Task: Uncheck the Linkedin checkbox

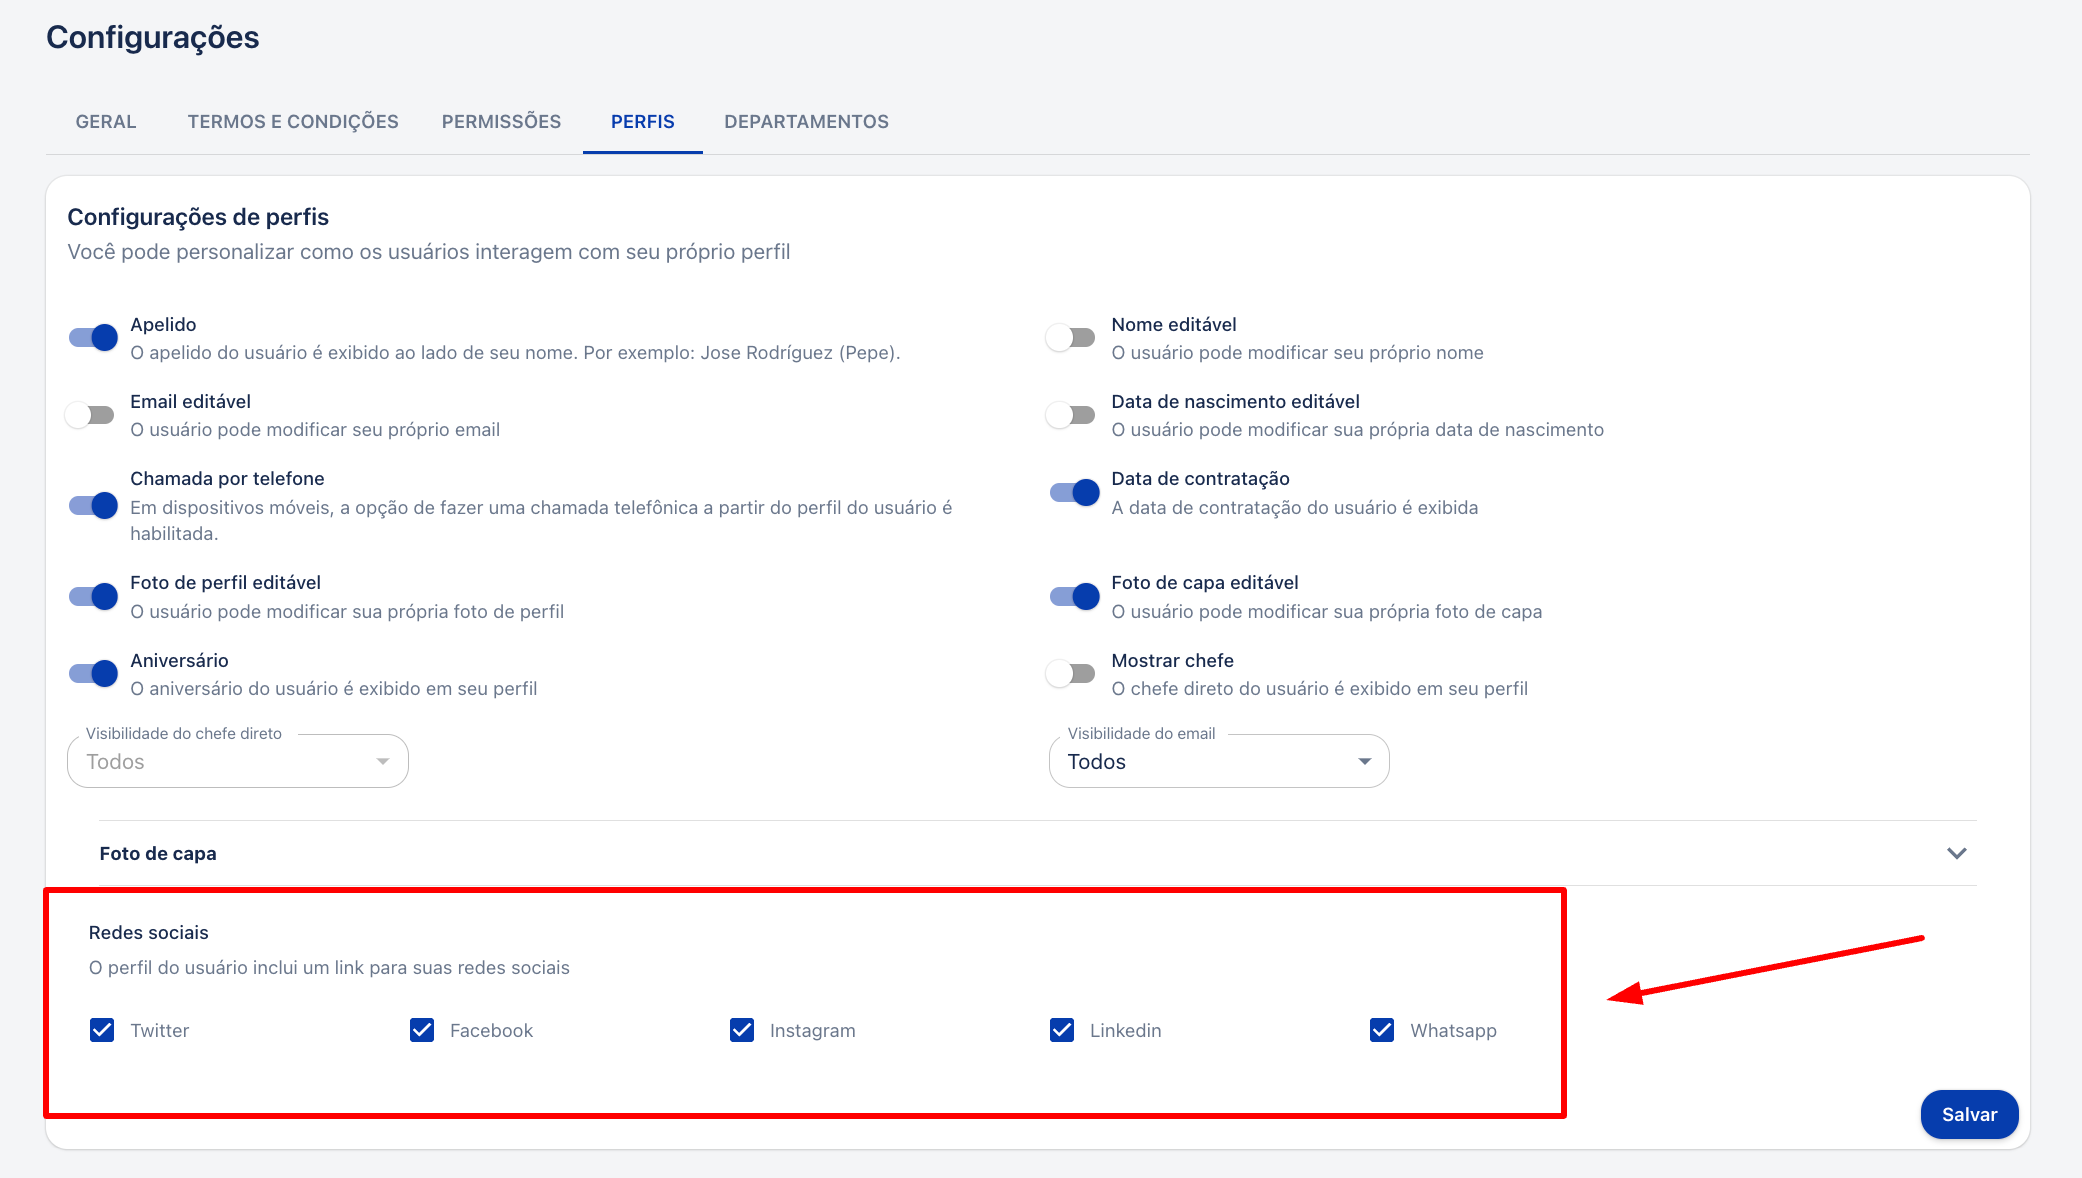Action: (1062, 1030)
